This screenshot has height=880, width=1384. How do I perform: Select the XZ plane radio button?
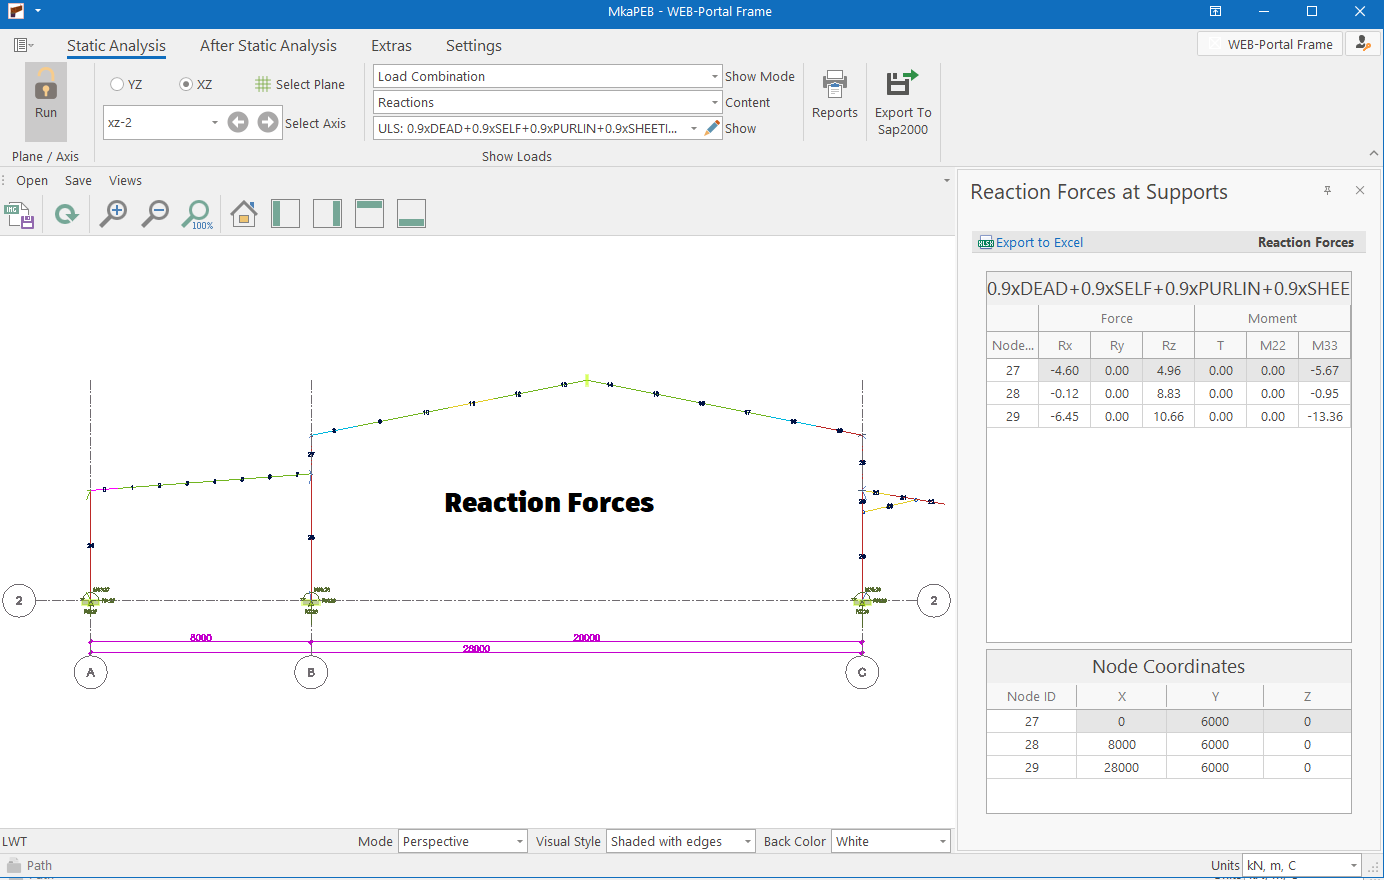tap(186, 85)
